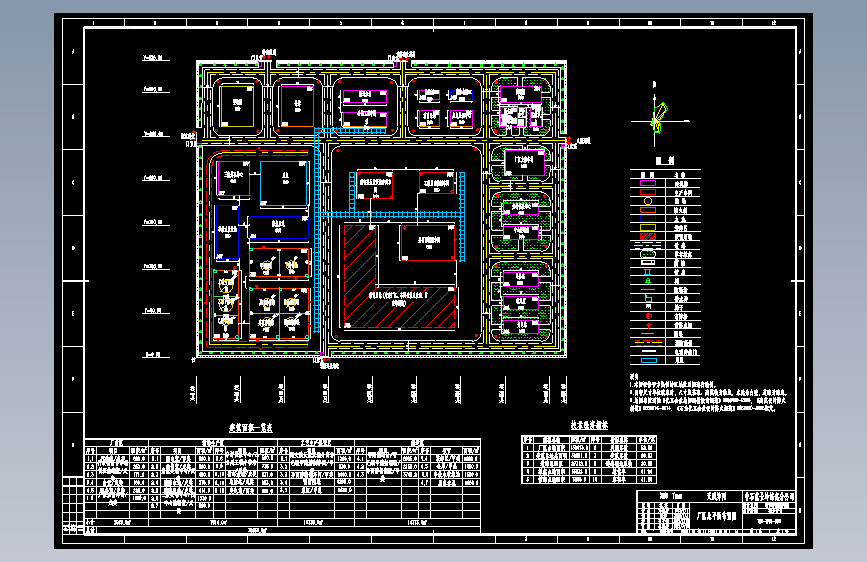Select the red hatched rectangle legend symbol

648,236
